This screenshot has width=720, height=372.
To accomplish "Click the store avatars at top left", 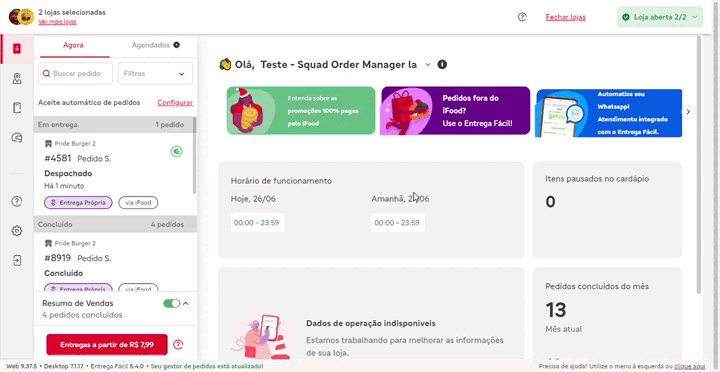I will 21,17.
